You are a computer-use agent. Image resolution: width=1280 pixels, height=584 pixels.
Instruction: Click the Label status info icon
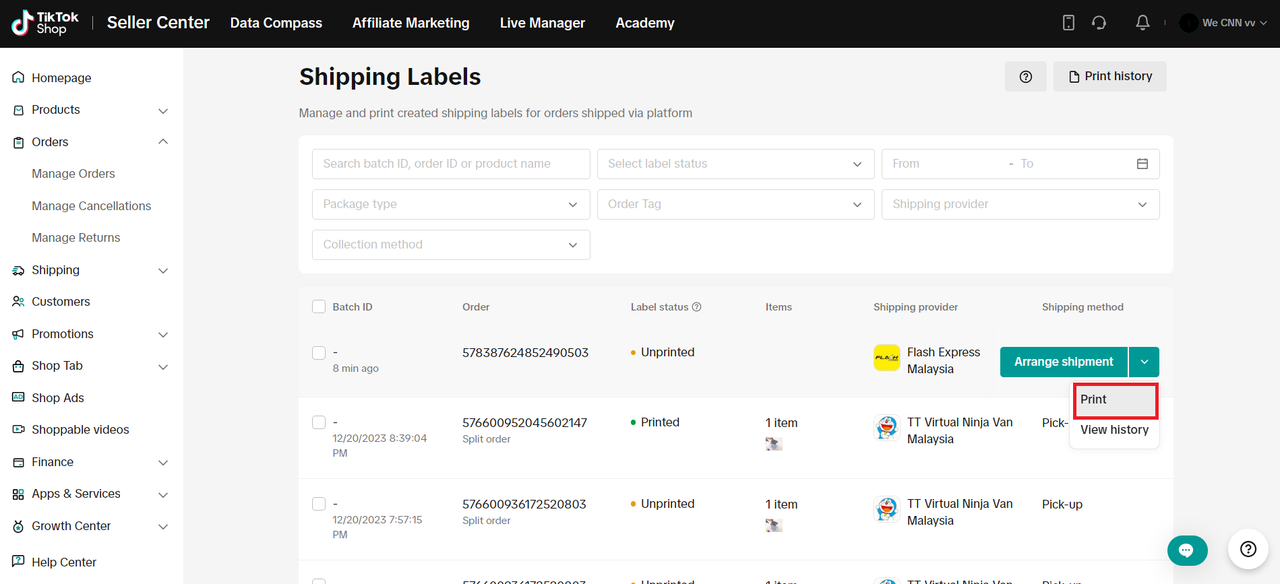(x=697, y=307)
